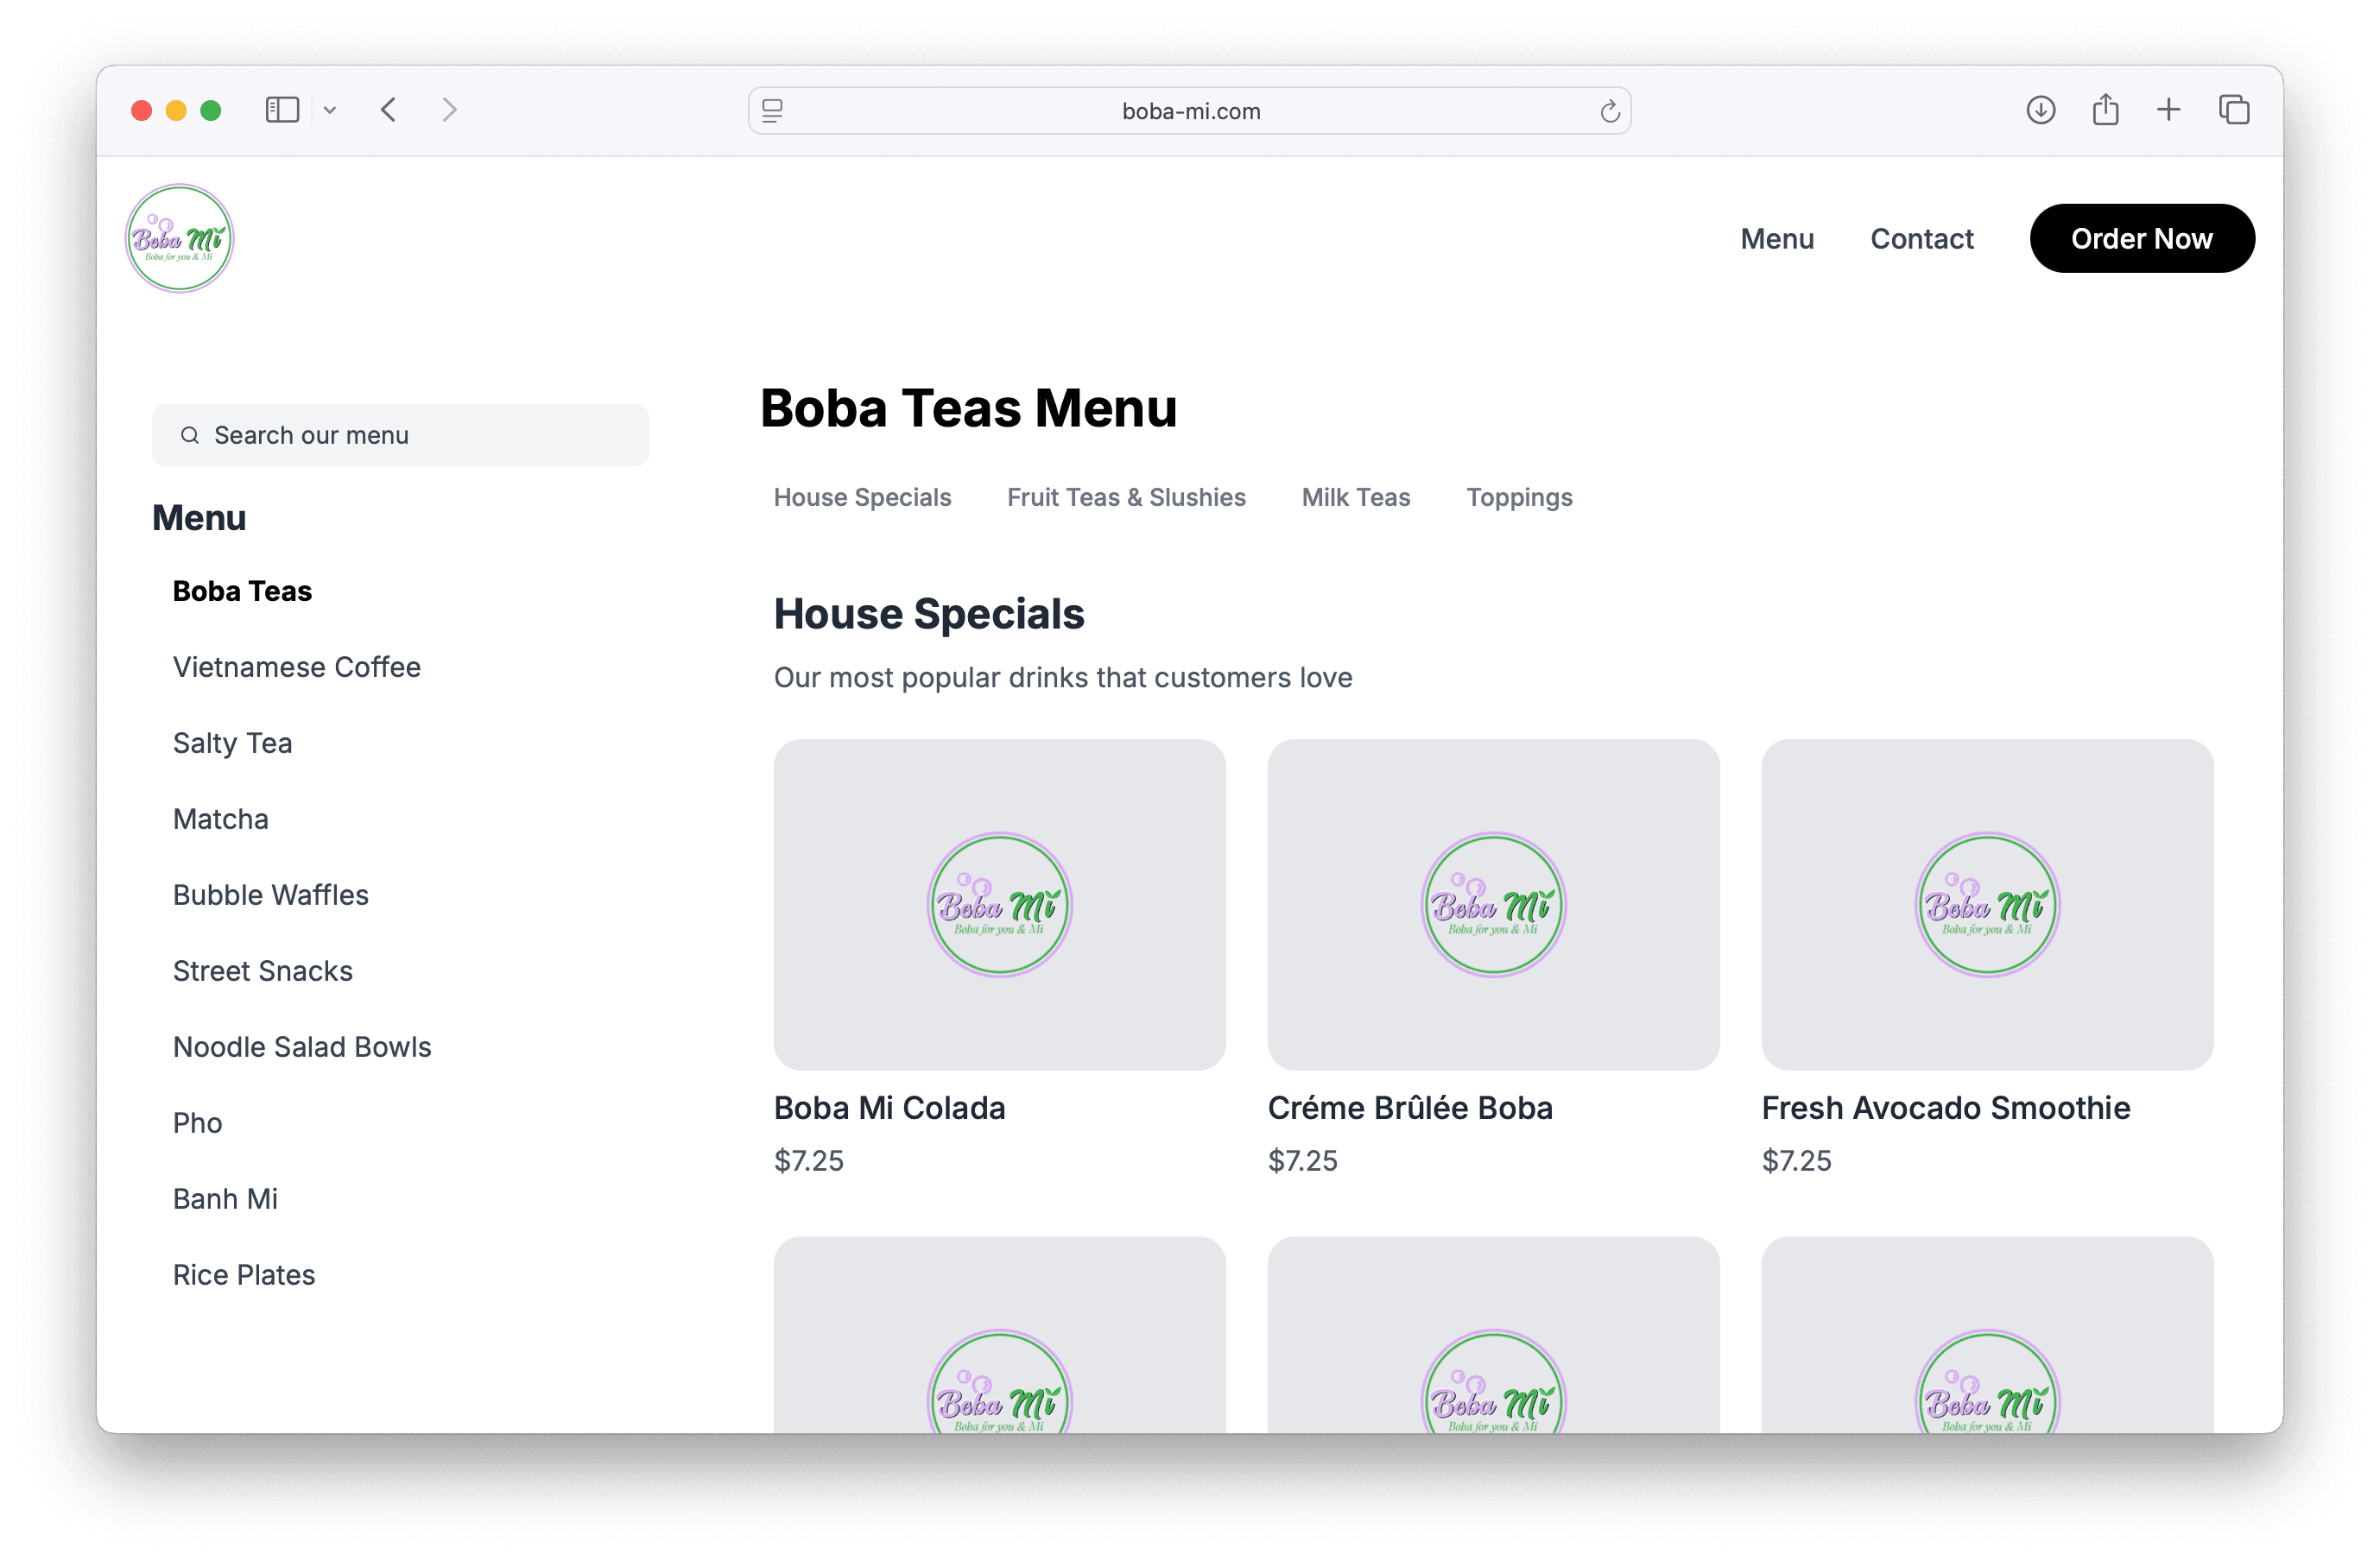Click the Boba Teas Menu page title

pyautogui.click(x=968, y=408)
